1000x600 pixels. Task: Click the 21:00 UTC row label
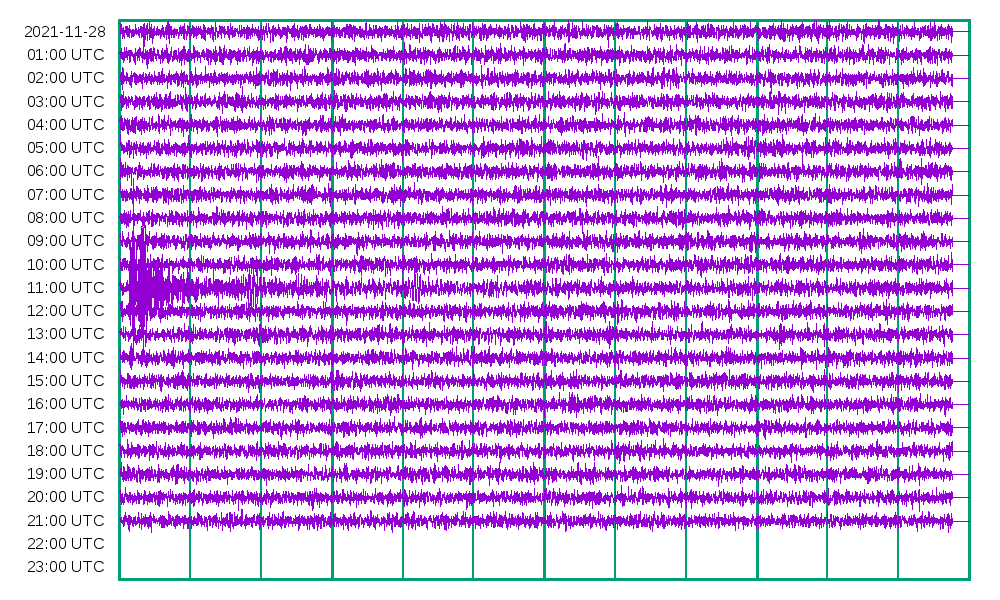tap(65, 520)
